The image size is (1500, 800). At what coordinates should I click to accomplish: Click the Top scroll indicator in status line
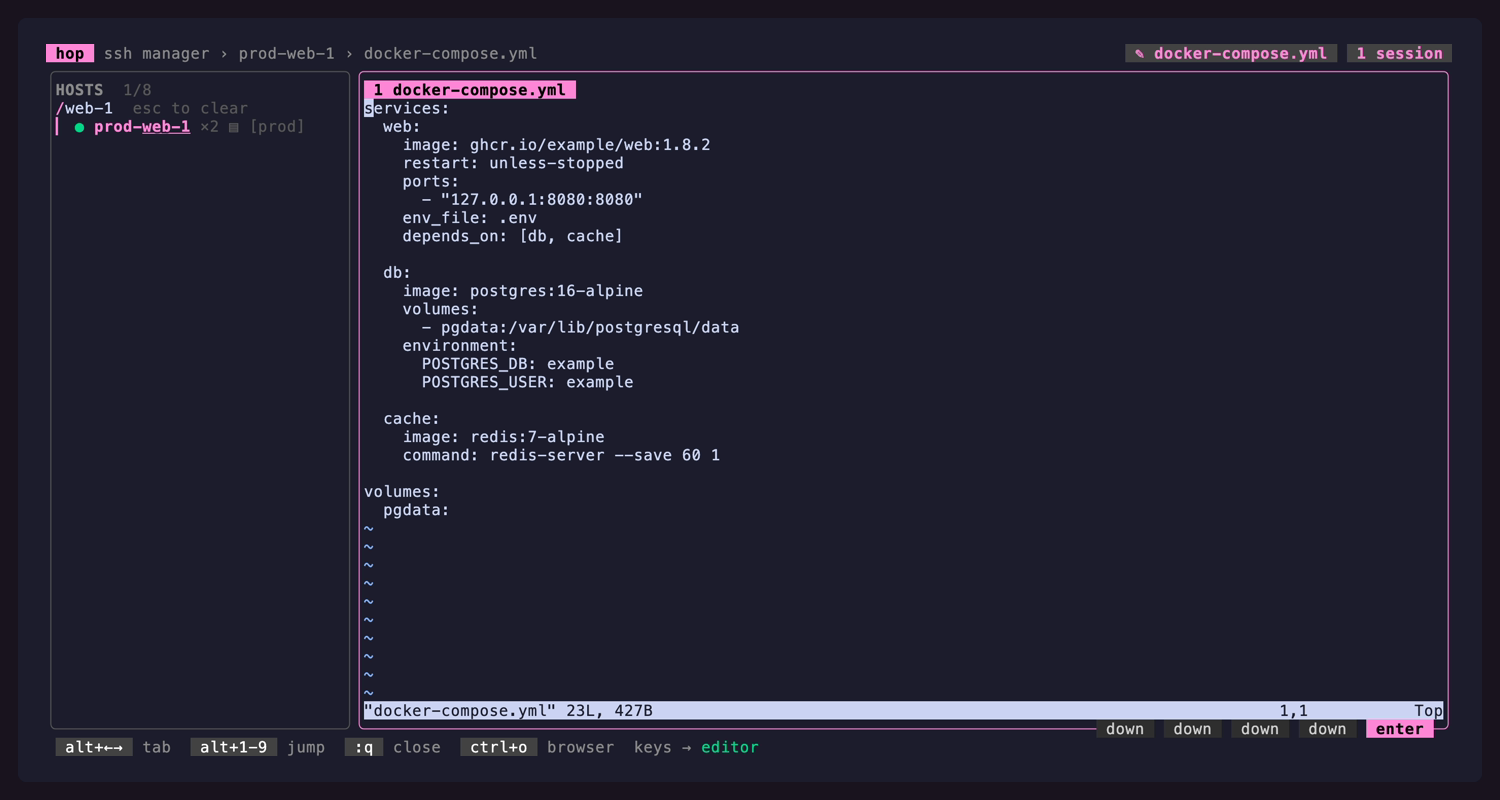point(1428,711)
